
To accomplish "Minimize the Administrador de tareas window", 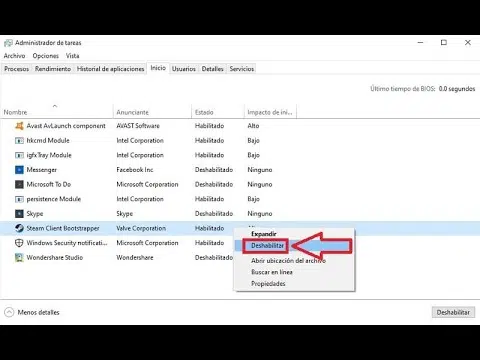I will (x=420, y=43).
